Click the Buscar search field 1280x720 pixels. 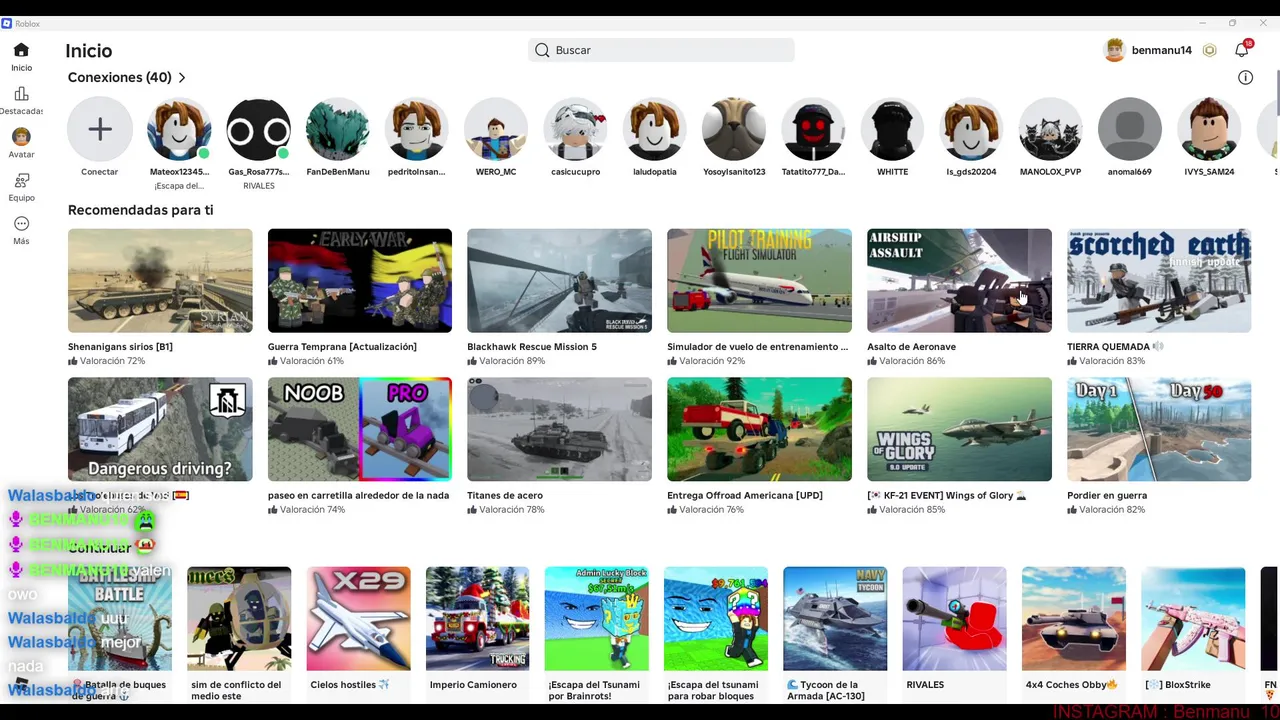point(661,50)
